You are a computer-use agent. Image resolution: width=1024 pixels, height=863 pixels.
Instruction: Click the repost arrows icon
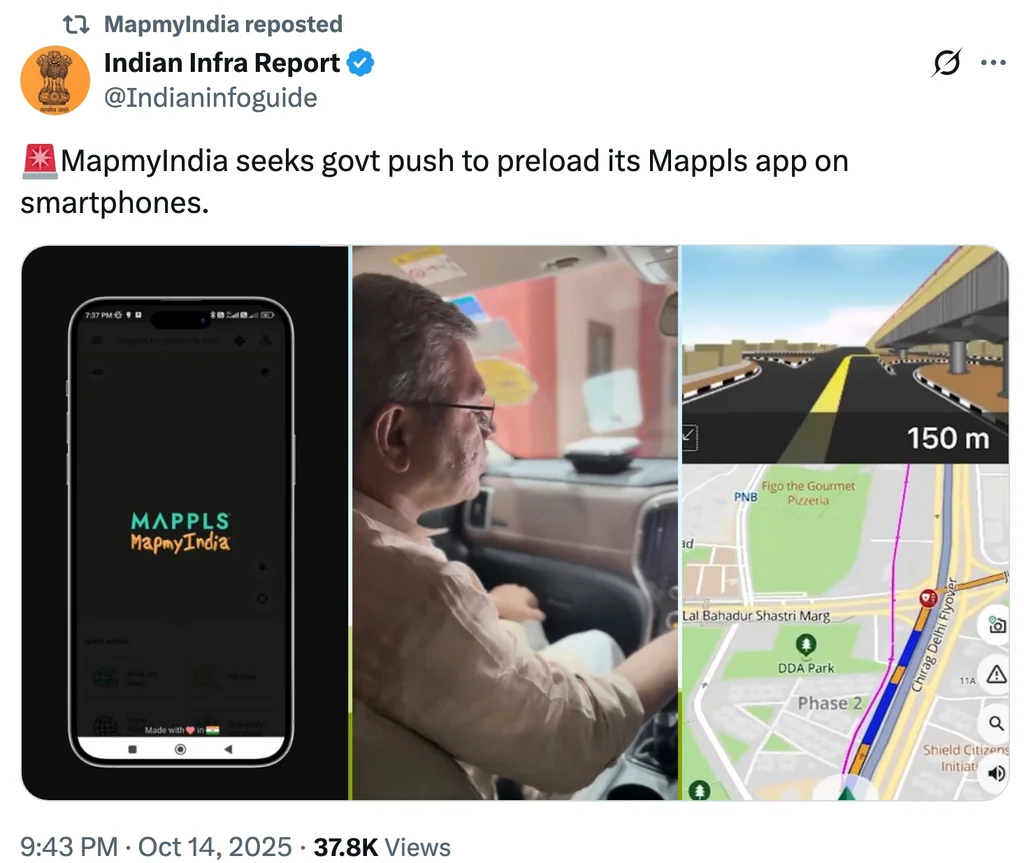76,25
